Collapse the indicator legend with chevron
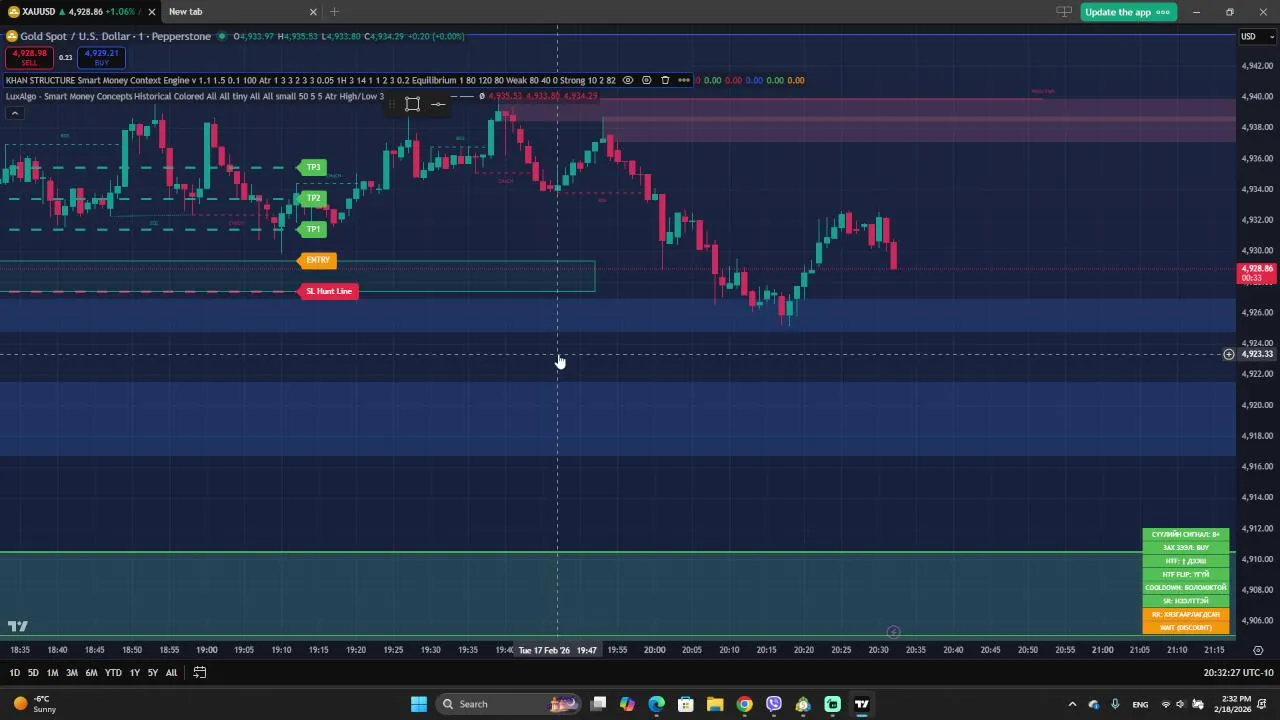Image resolution: width=1280 pixels, height=720 pixels. tap(14, 113)
